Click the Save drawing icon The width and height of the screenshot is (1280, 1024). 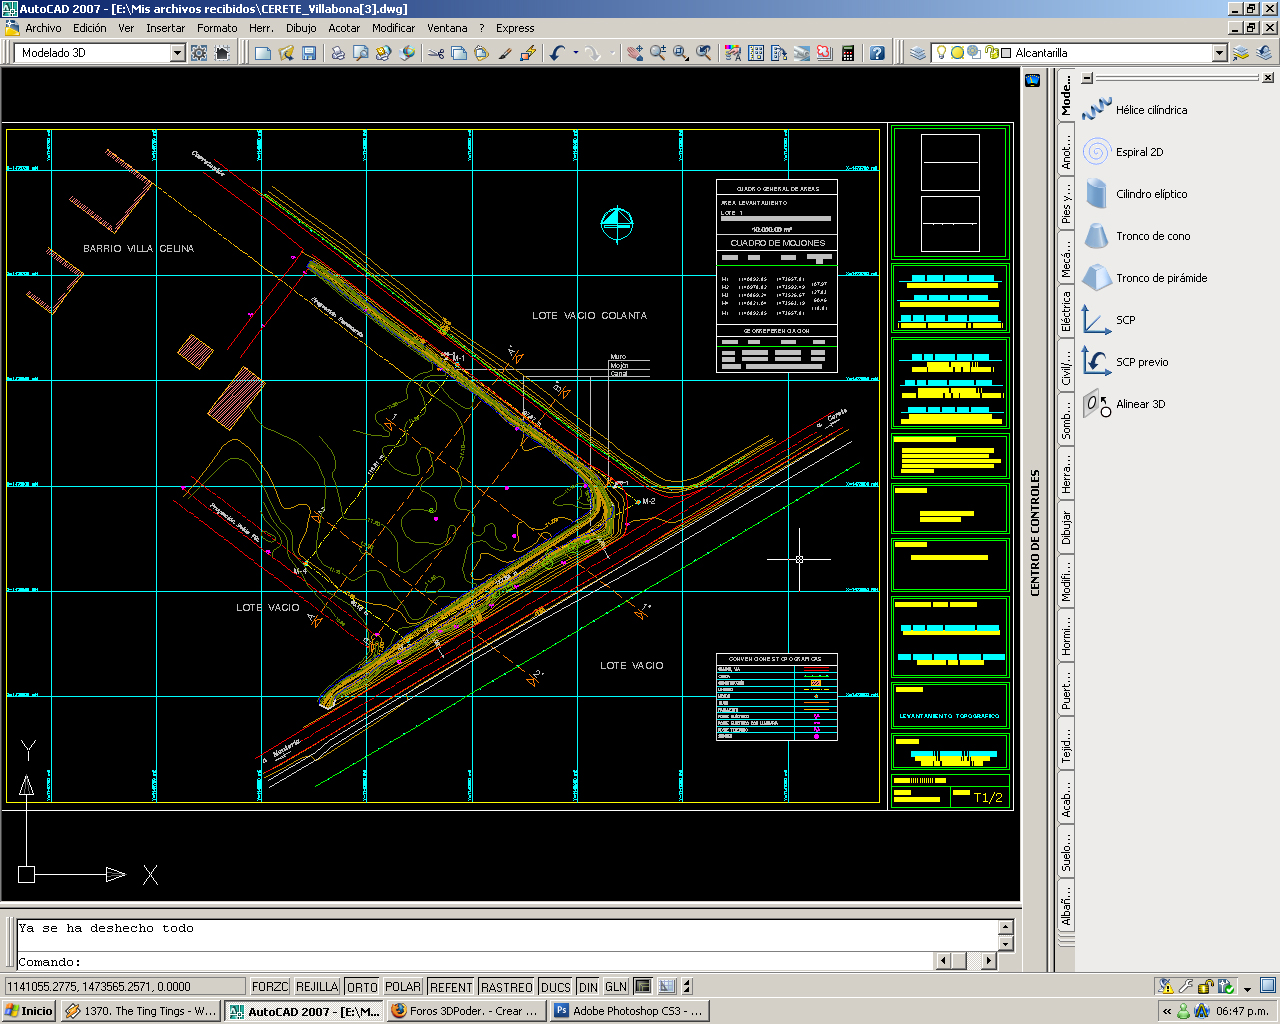pyautogui.click(x=309, y=53)
